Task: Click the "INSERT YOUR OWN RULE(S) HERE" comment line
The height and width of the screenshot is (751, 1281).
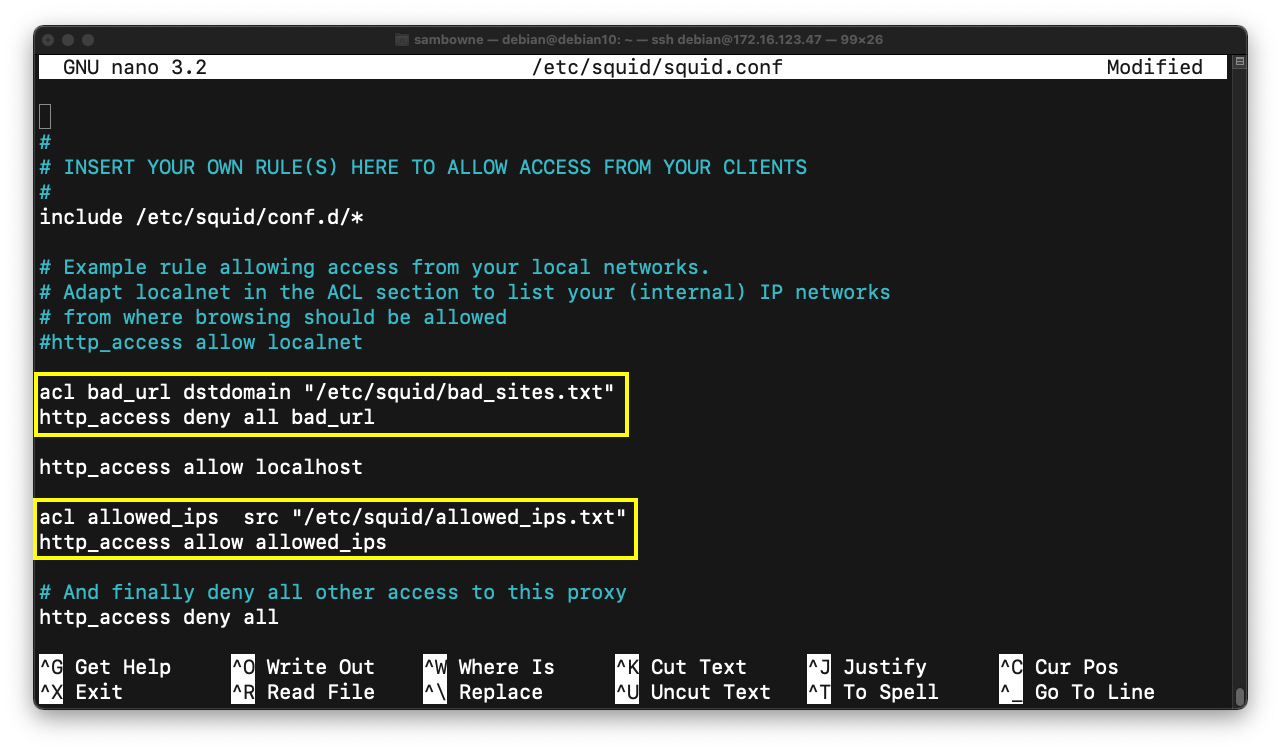Action: tap(423, 167)
